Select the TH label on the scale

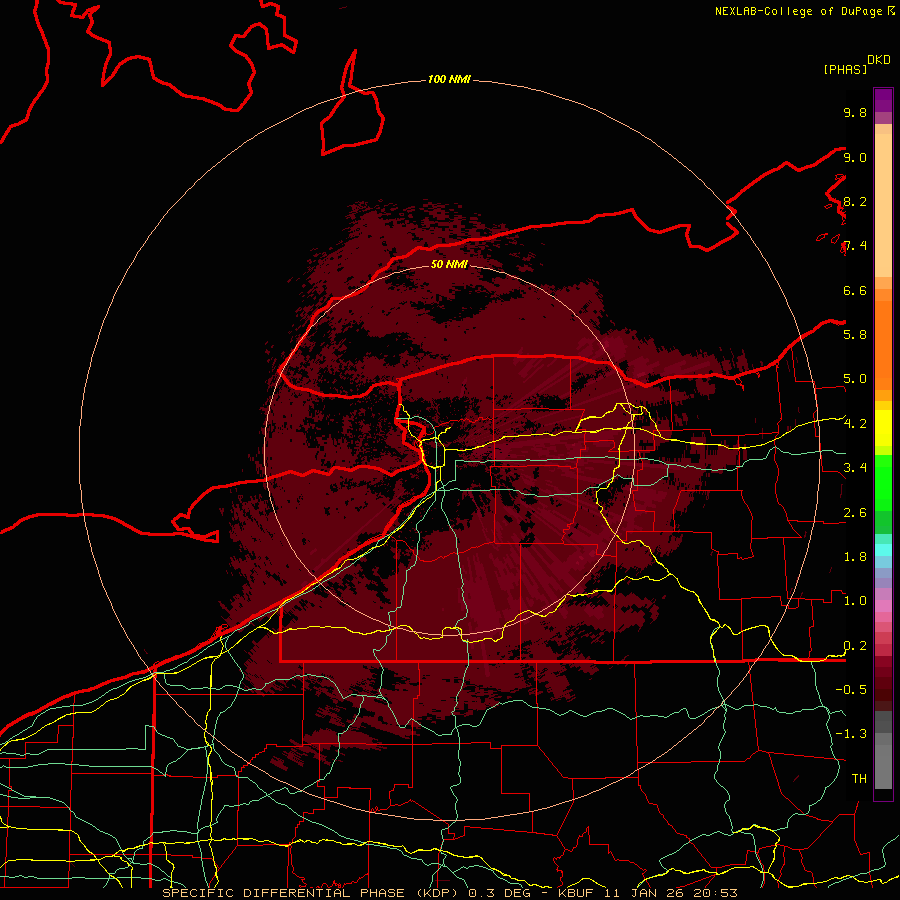[859, 778]
